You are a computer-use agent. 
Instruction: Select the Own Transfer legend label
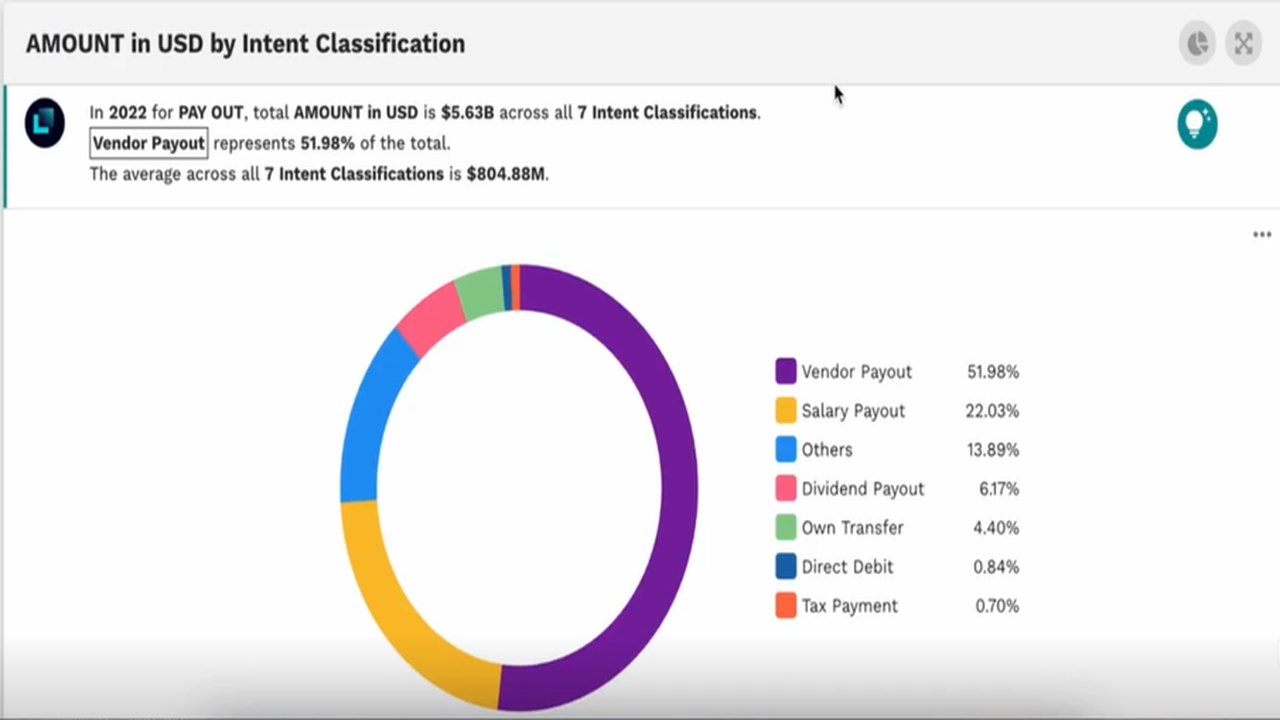point(852,528)
